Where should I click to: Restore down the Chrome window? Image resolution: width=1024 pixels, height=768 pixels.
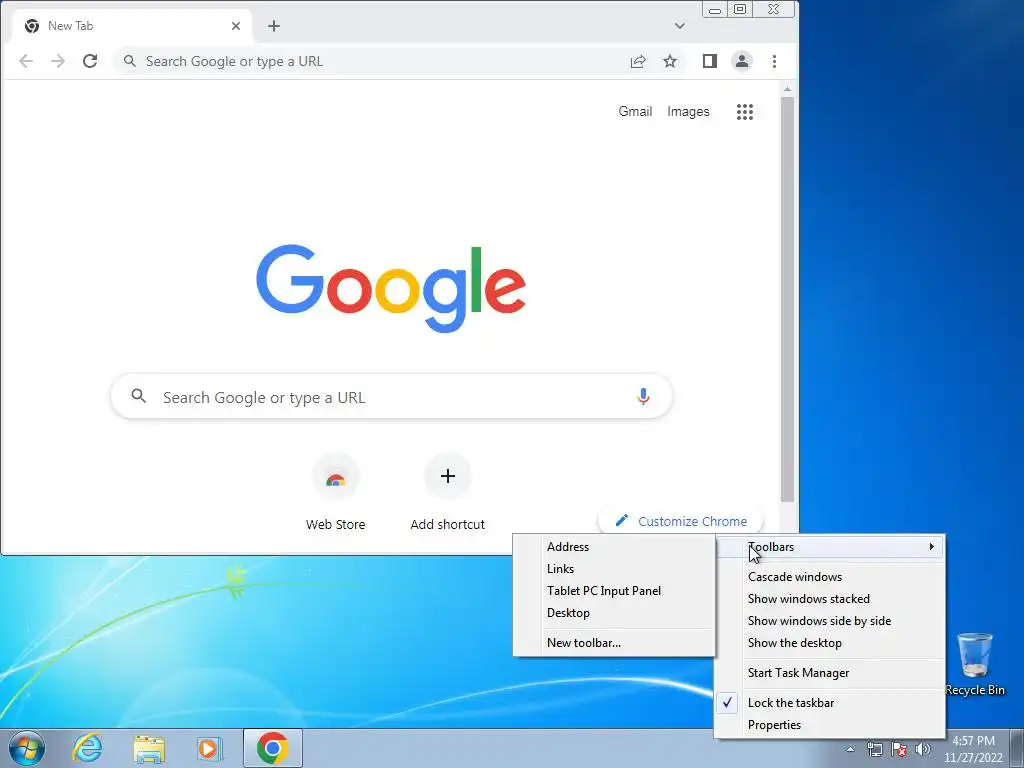click(741, 10)
